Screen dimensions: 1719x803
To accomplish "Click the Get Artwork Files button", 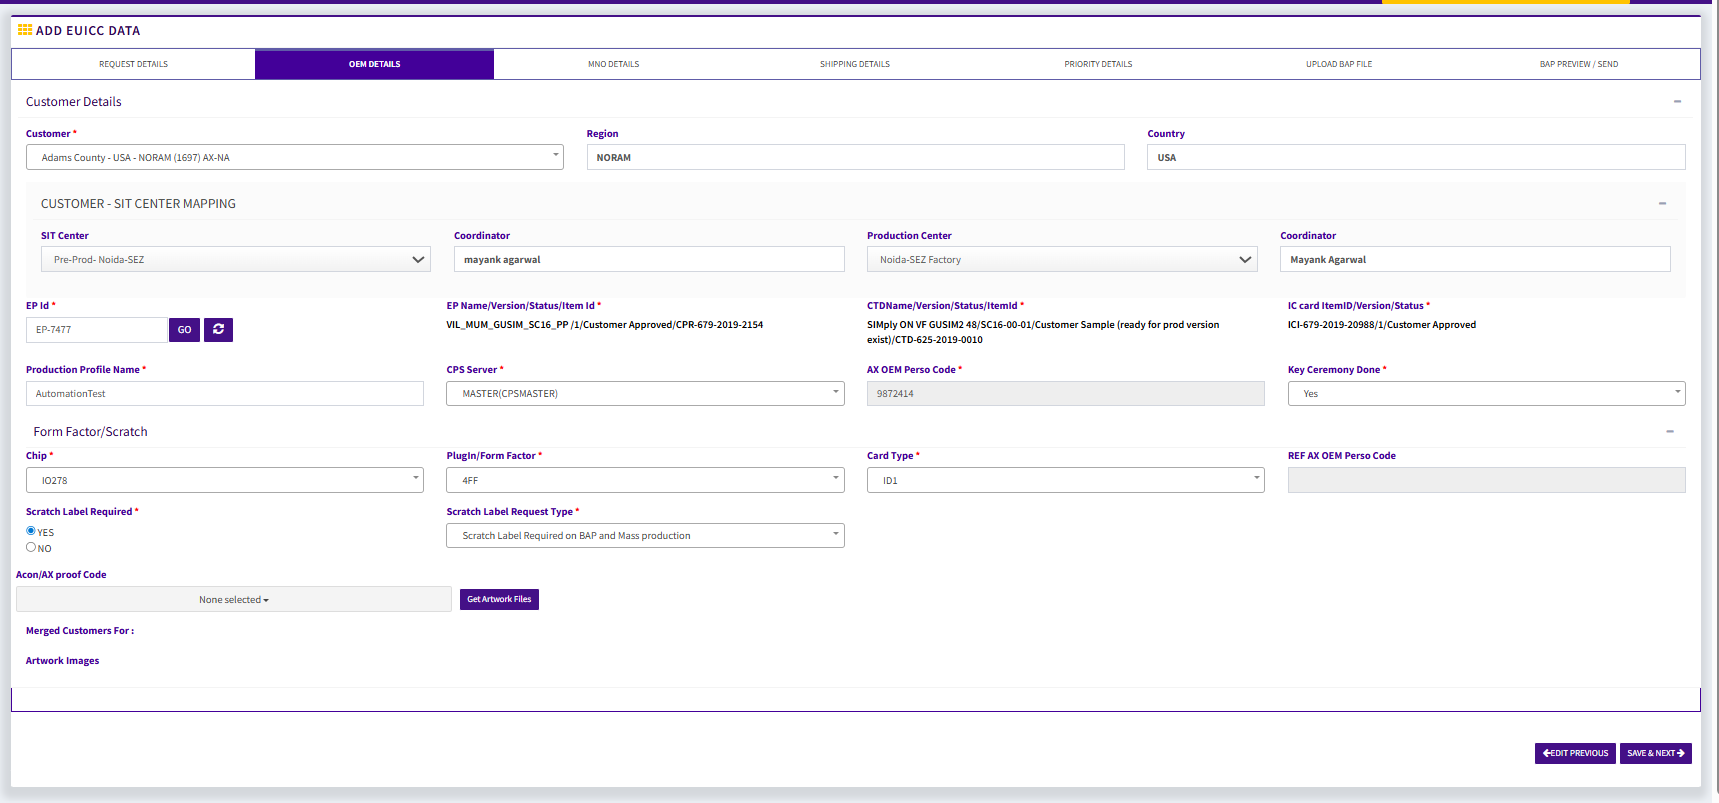I will tap(499, 599).
